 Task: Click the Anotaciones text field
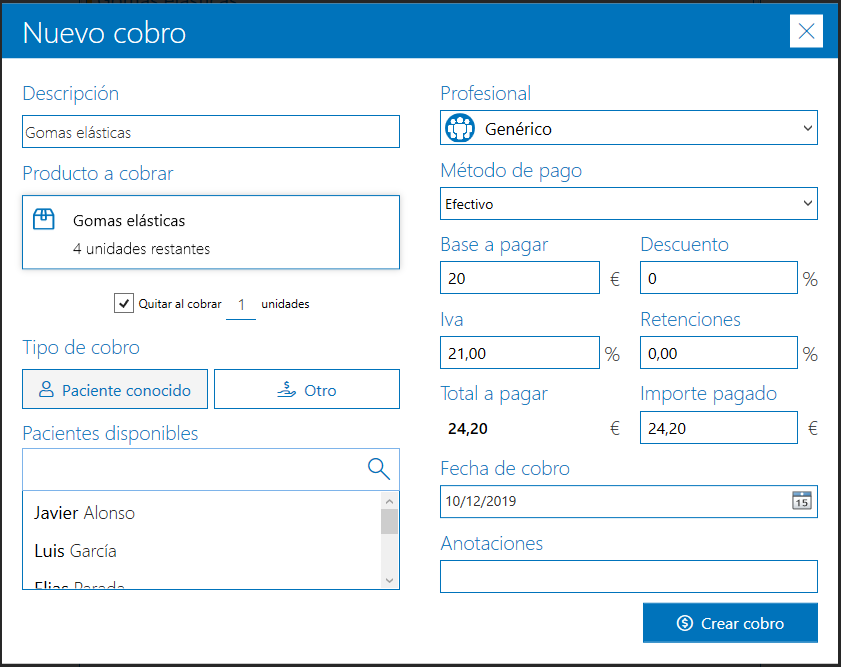point(628,576)
